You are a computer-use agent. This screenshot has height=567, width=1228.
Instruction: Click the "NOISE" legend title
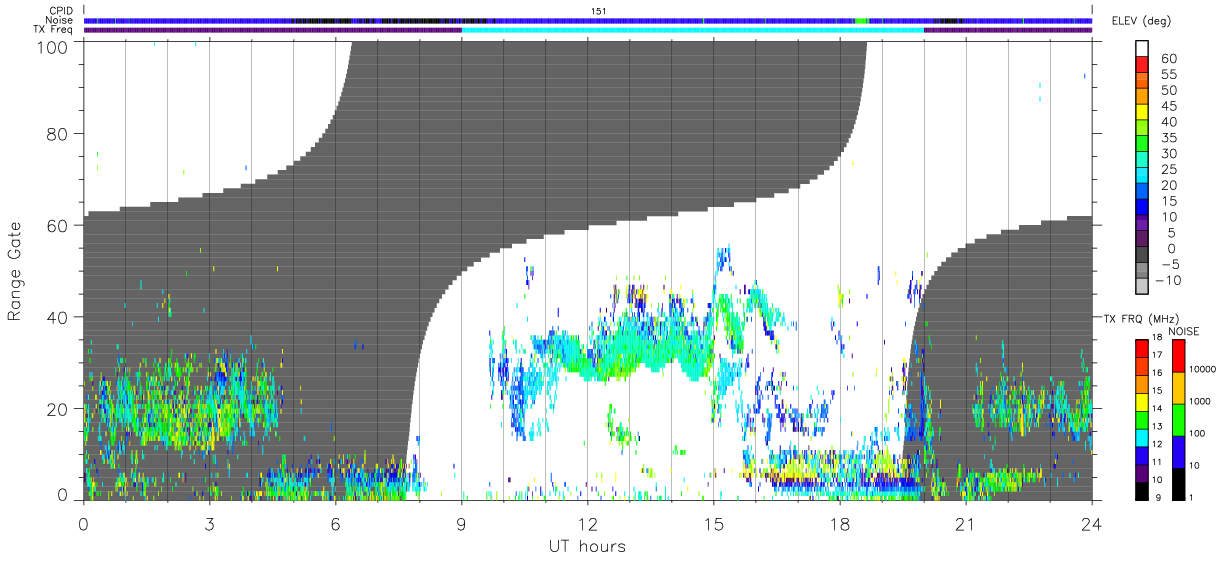click(1183, 331)
